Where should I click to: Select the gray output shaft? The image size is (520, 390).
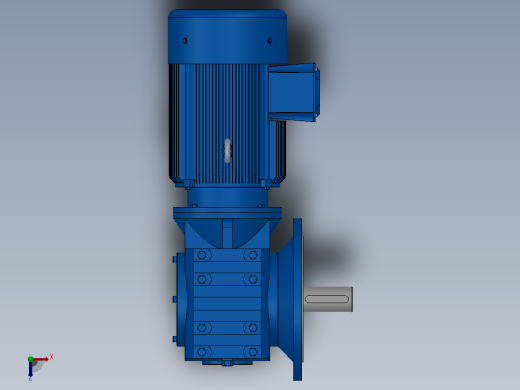pyautogui.click(x=328, y=299)
